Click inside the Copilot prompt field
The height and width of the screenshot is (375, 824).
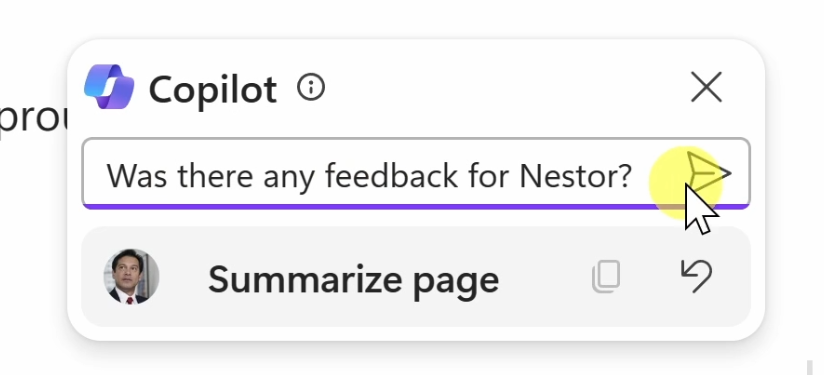(415, 173)
